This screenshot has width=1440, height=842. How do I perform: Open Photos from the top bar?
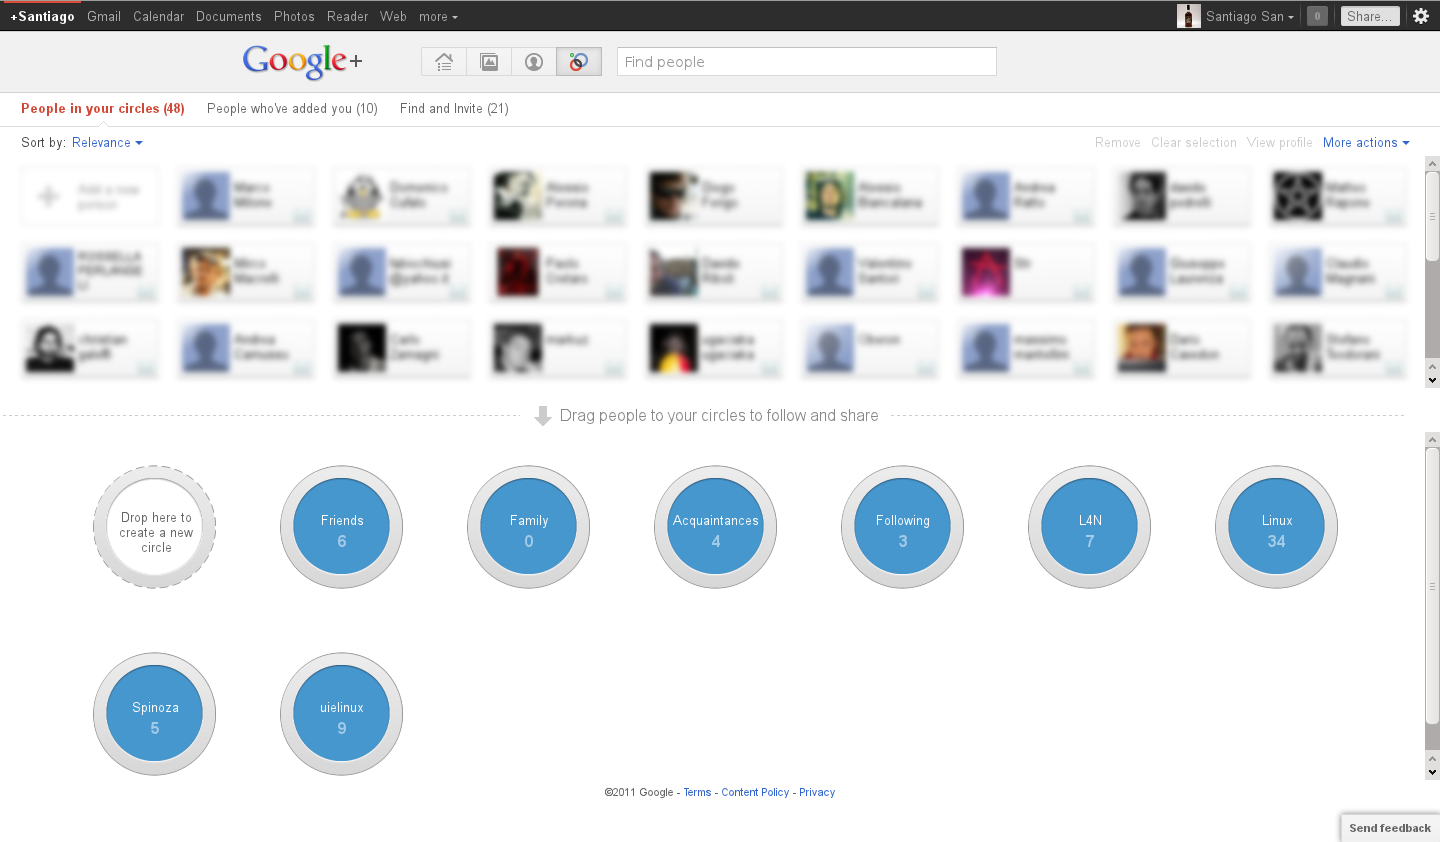[294, 16]
